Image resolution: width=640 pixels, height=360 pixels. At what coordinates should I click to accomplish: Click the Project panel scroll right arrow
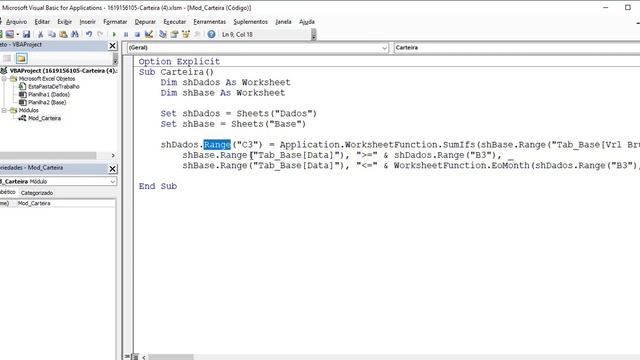click(x=113, y=156)
